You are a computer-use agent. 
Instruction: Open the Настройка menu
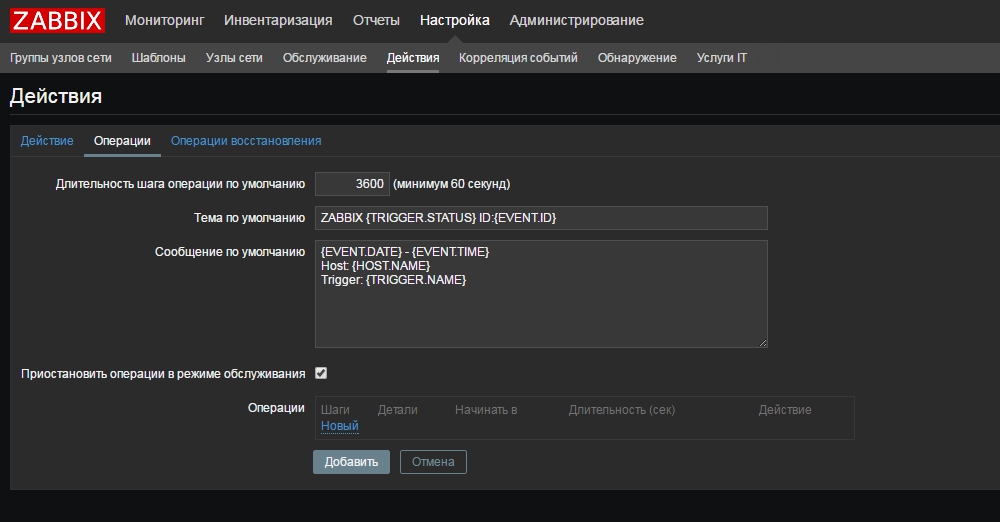pyautogui.click(x=455, y=20)
